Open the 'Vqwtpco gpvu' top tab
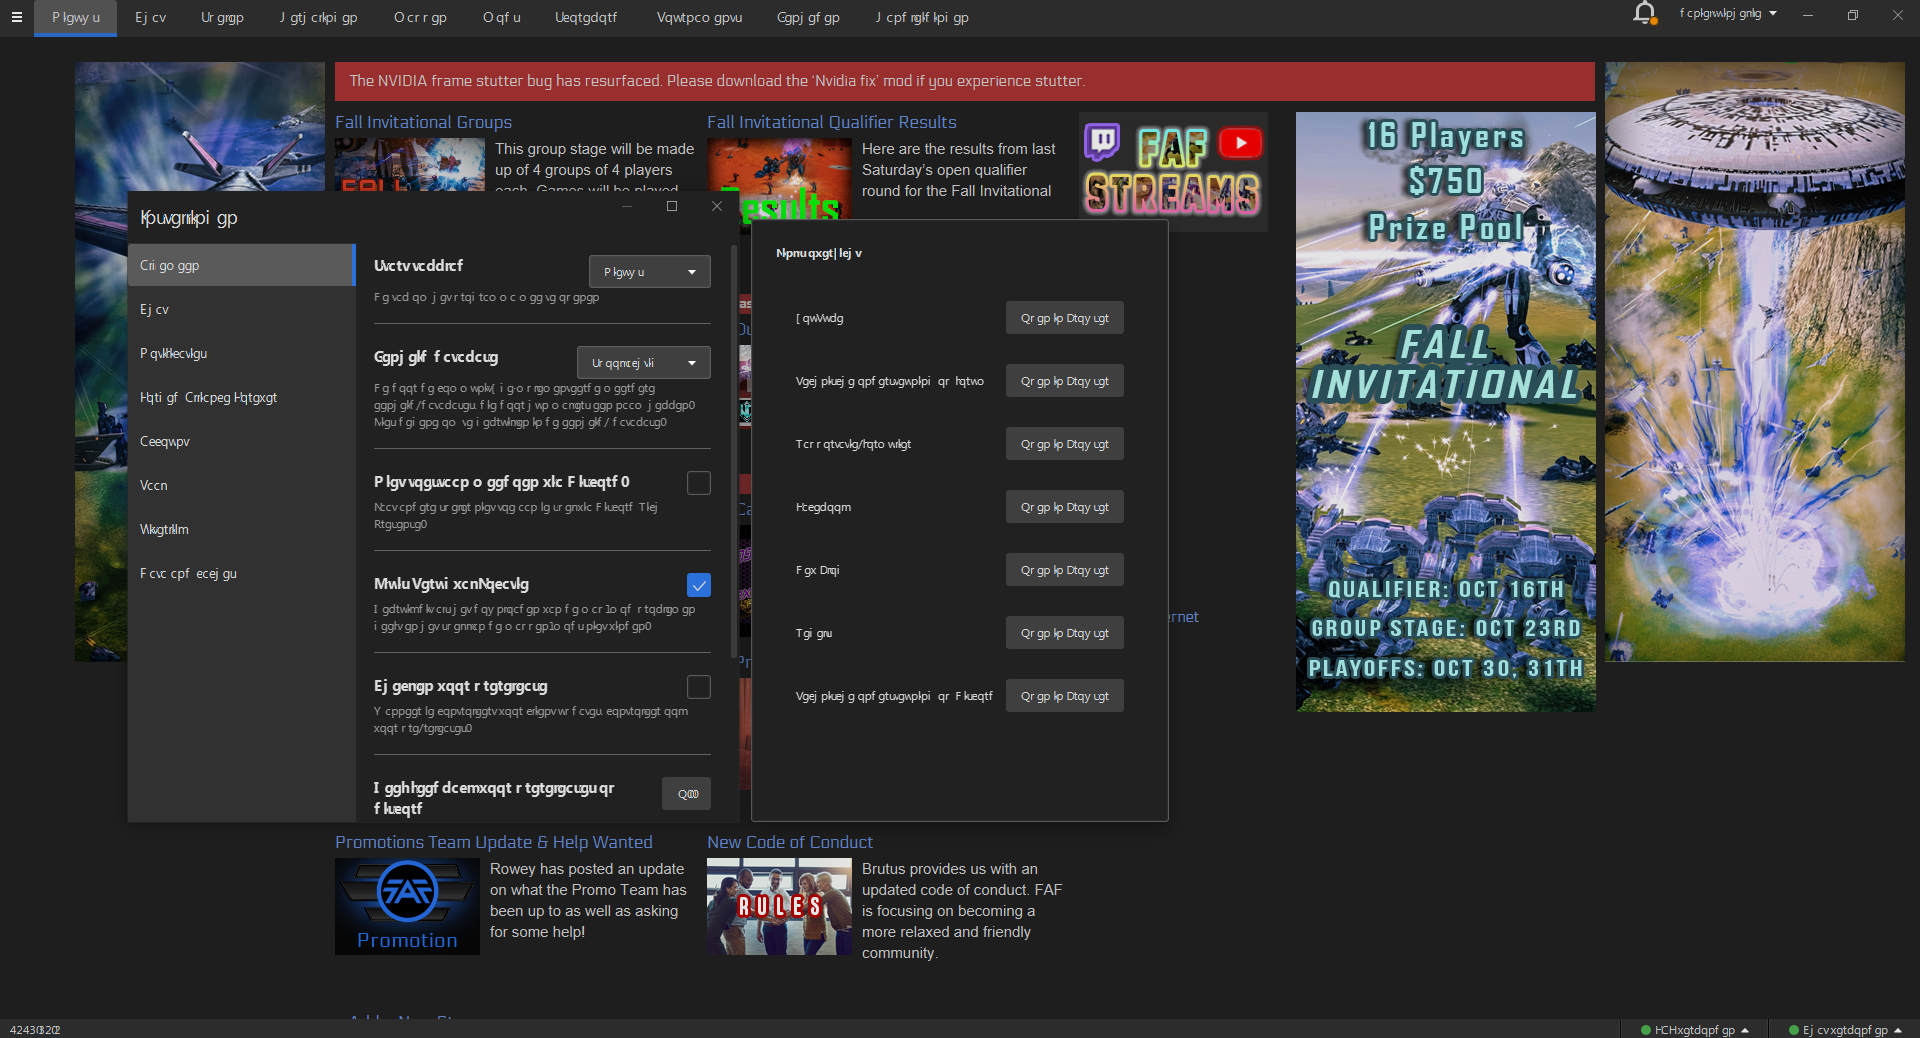This screenshot has width=1920, height=1038. click(699, 18)
